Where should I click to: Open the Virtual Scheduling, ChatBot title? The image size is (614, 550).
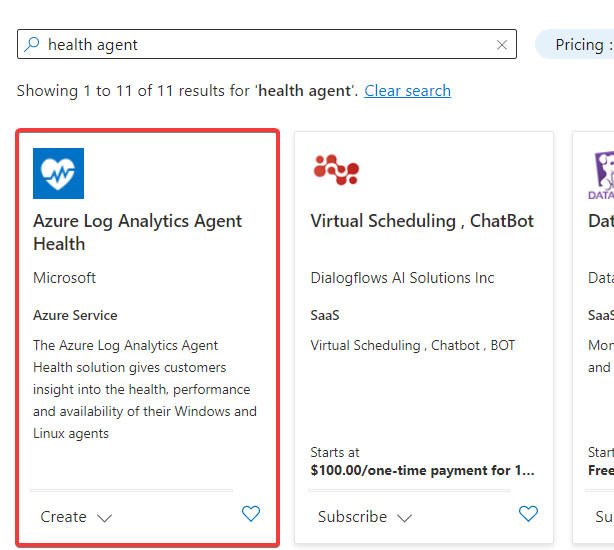pyautogui.click(x=422, y=221)
